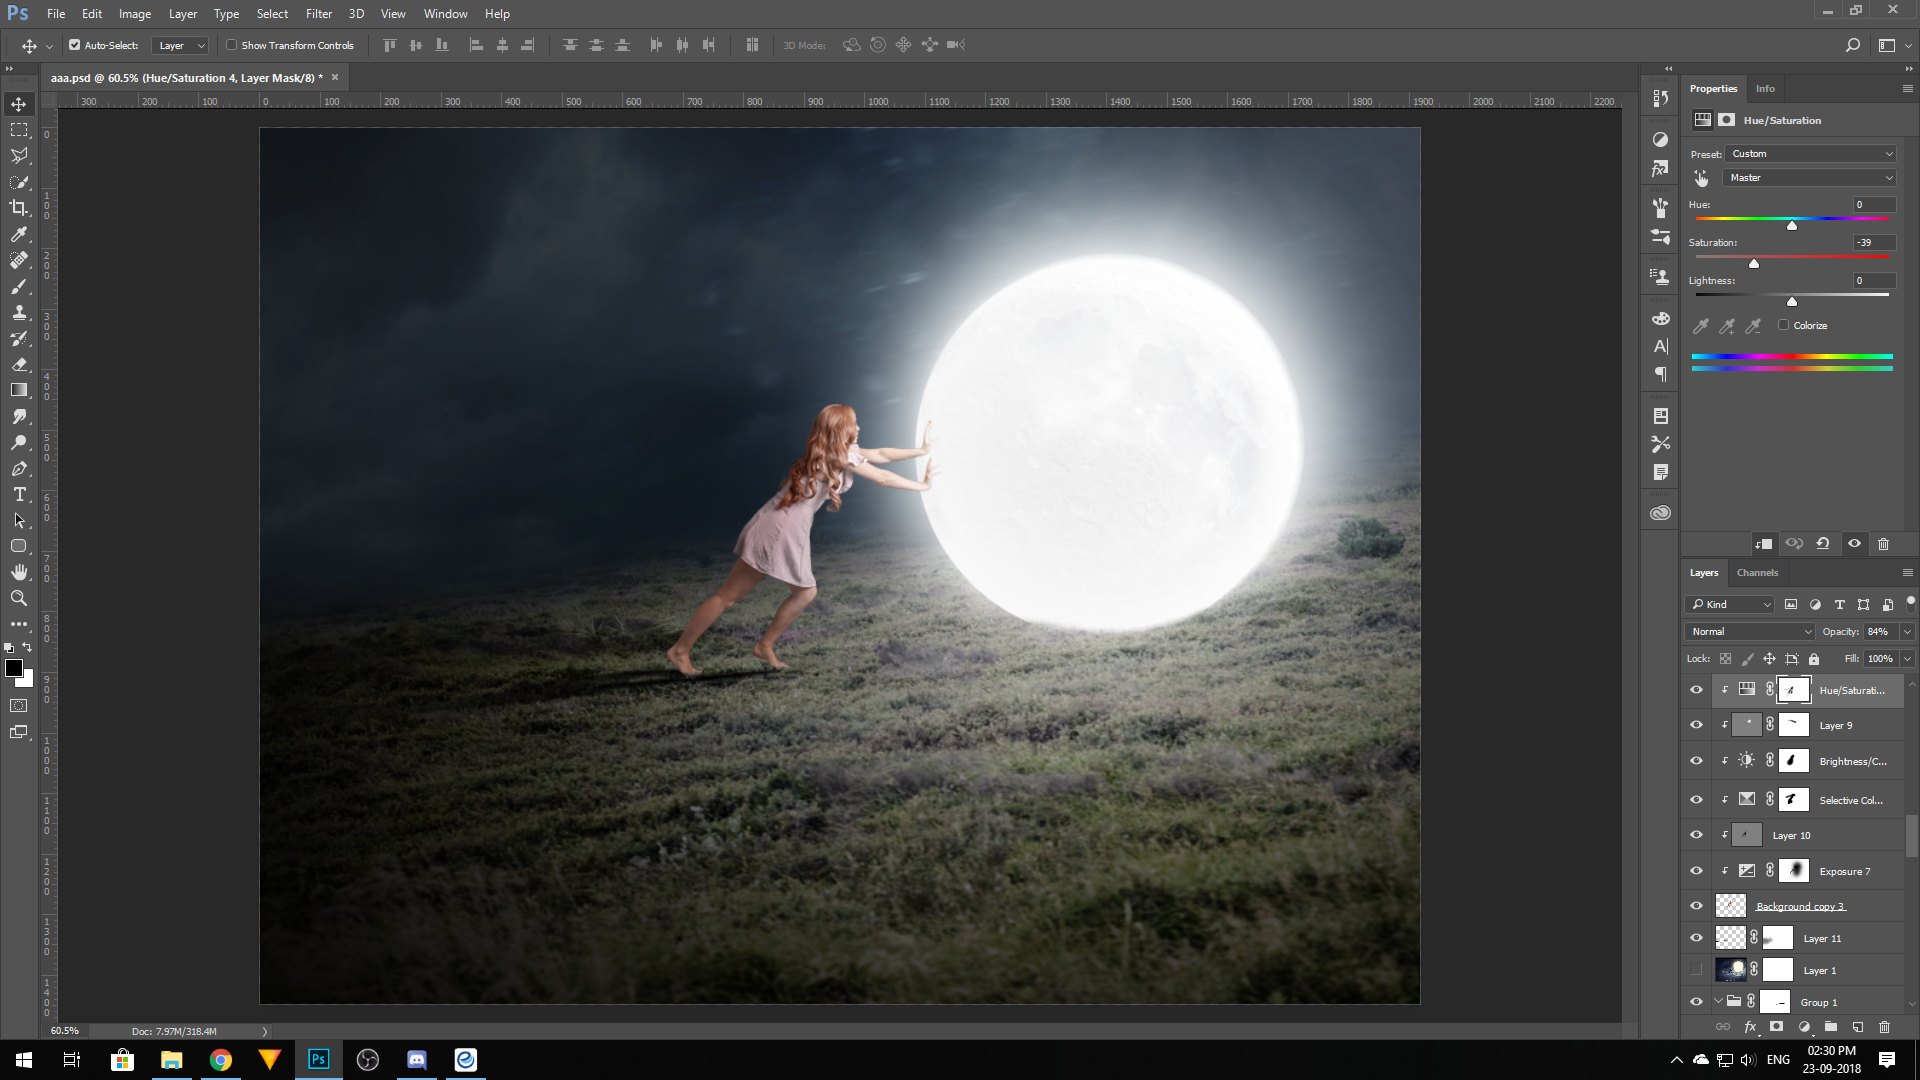Click the foreground color swatch

tap(14, 668)
